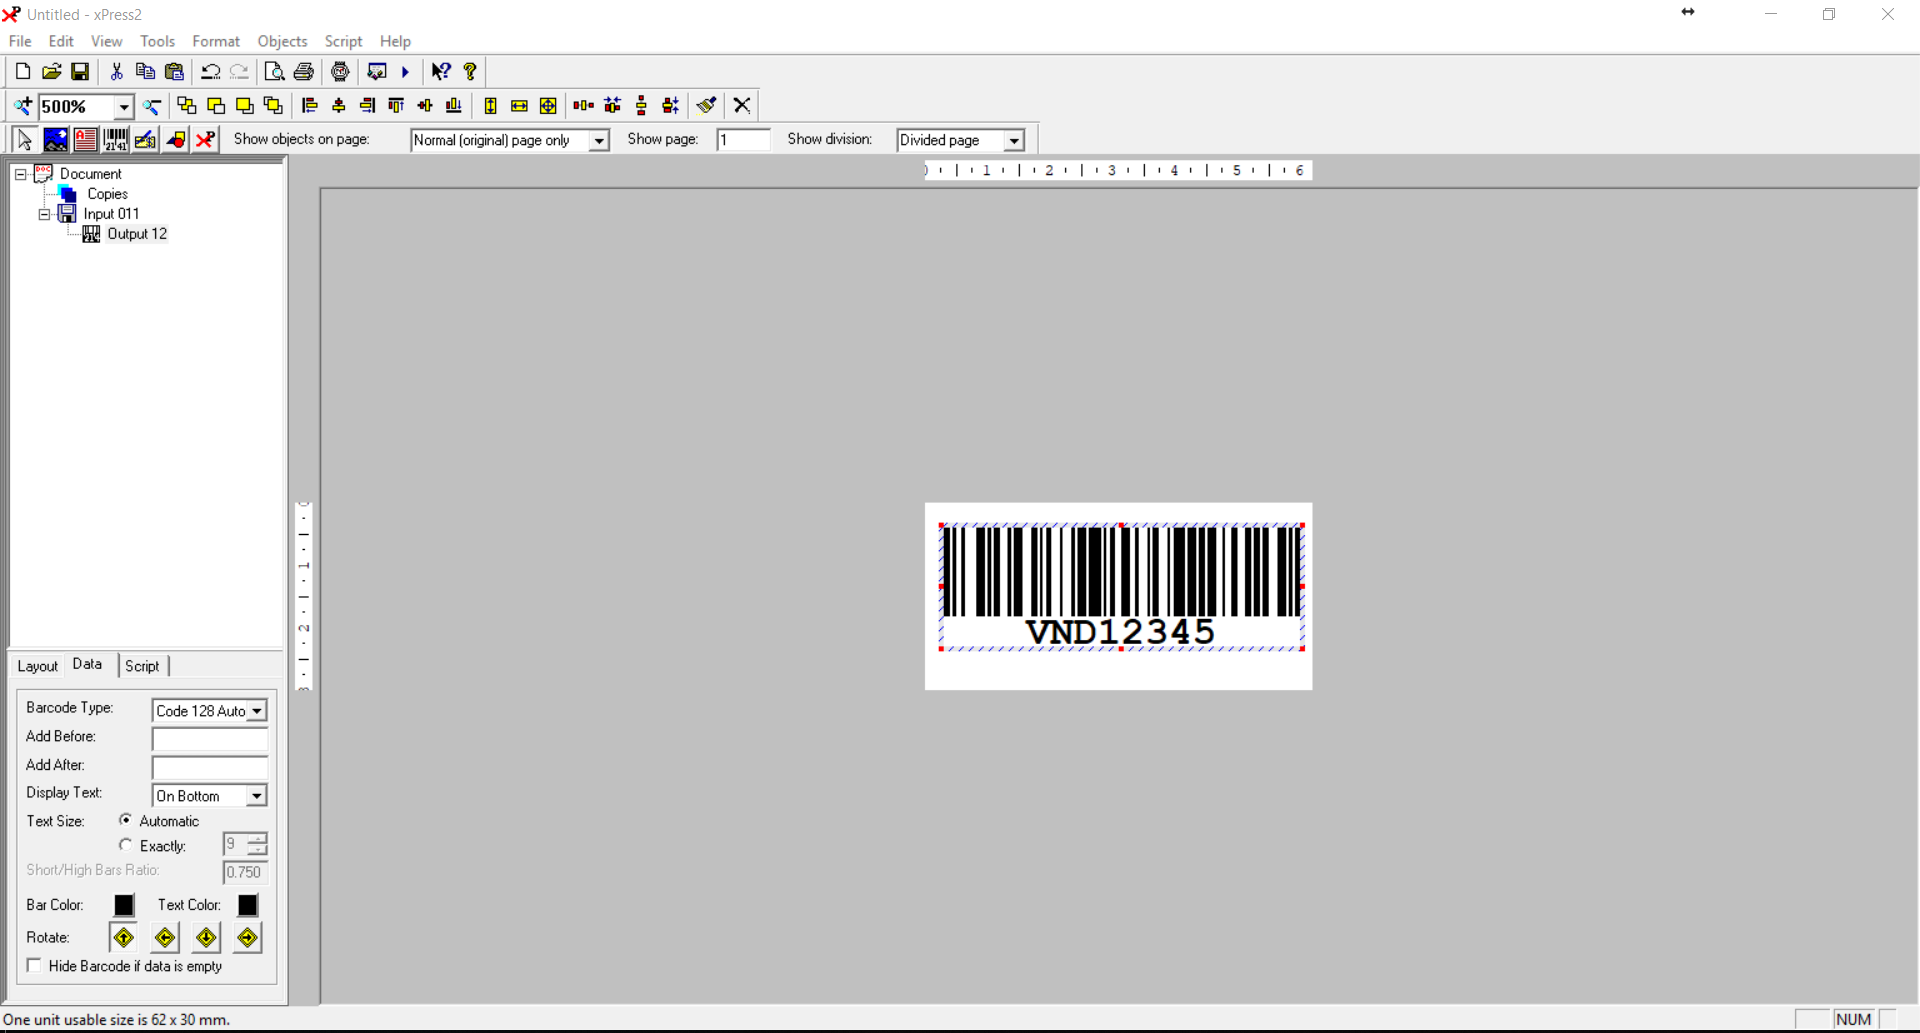
Task: Switch to the Layout tab
Action: click(37, 666)
